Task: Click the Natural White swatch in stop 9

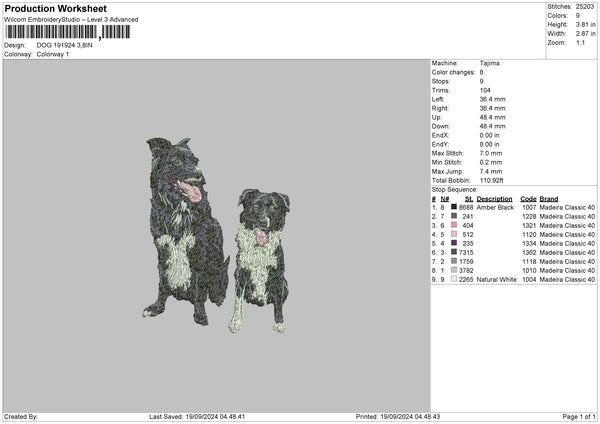Action: pos(454,279)
